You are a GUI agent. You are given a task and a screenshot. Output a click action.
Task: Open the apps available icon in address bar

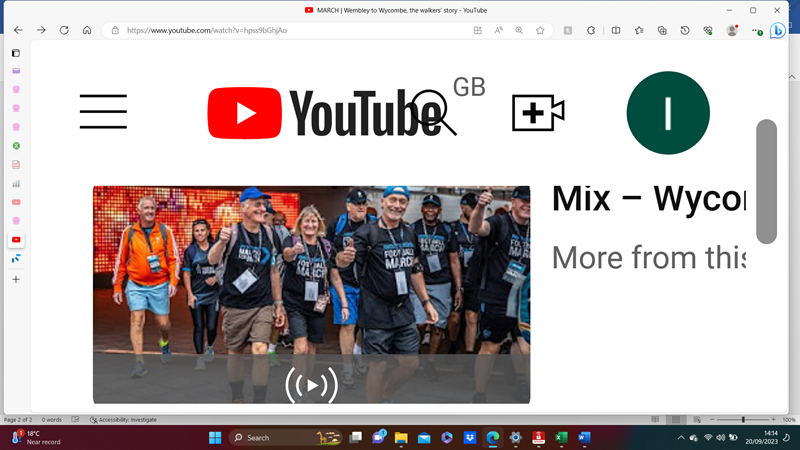coord(478,30)
